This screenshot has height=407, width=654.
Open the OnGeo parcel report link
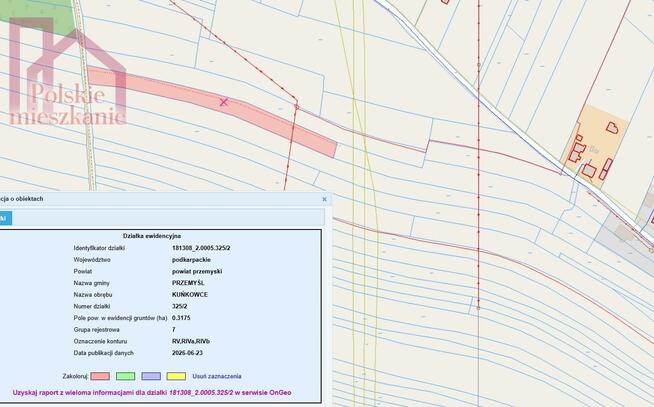click(x=152, y=392)
